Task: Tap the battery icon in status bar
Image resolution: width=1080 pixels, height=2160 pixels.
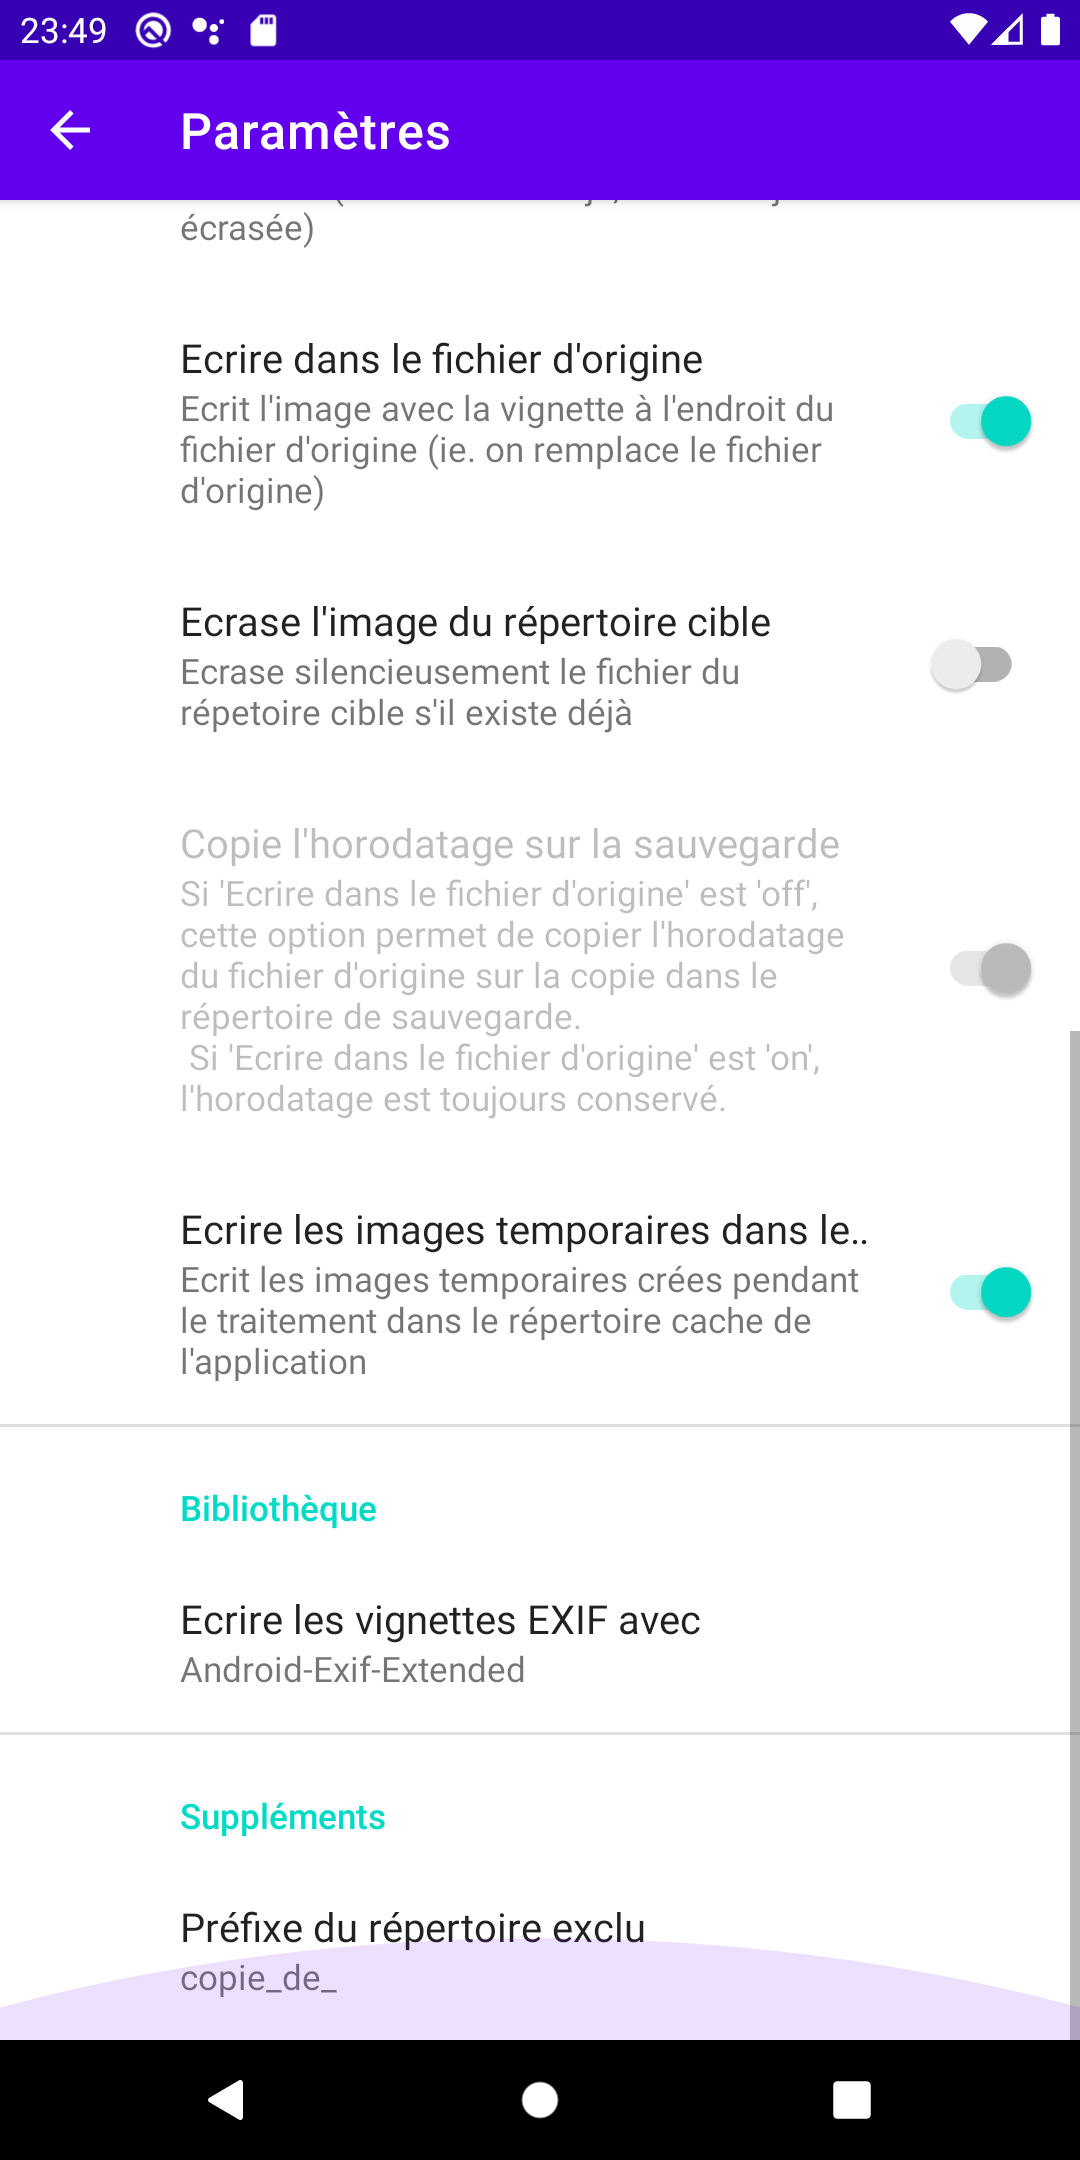Action: (1050, 30)
